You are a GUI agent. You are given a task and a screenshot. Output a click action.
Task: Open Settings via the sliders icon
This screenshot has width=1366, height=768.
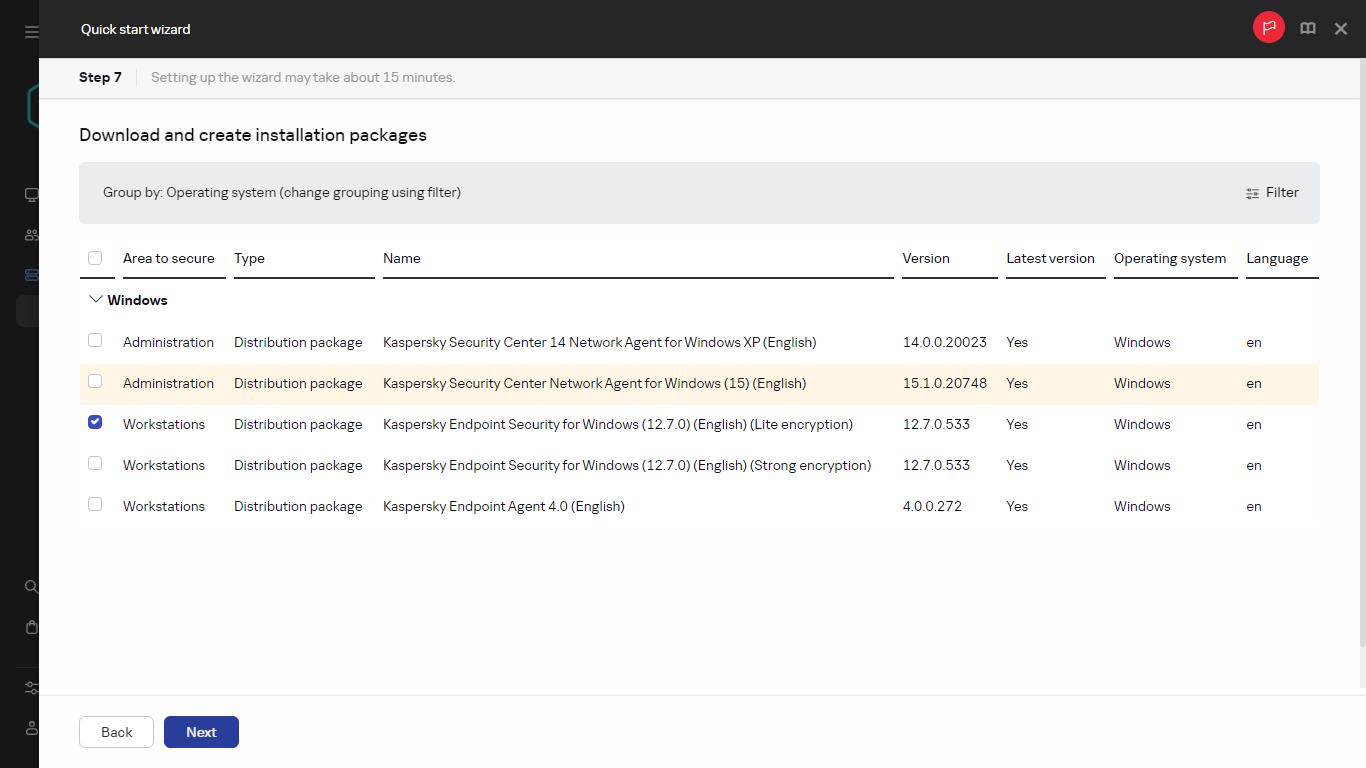[x=31, y=688]
